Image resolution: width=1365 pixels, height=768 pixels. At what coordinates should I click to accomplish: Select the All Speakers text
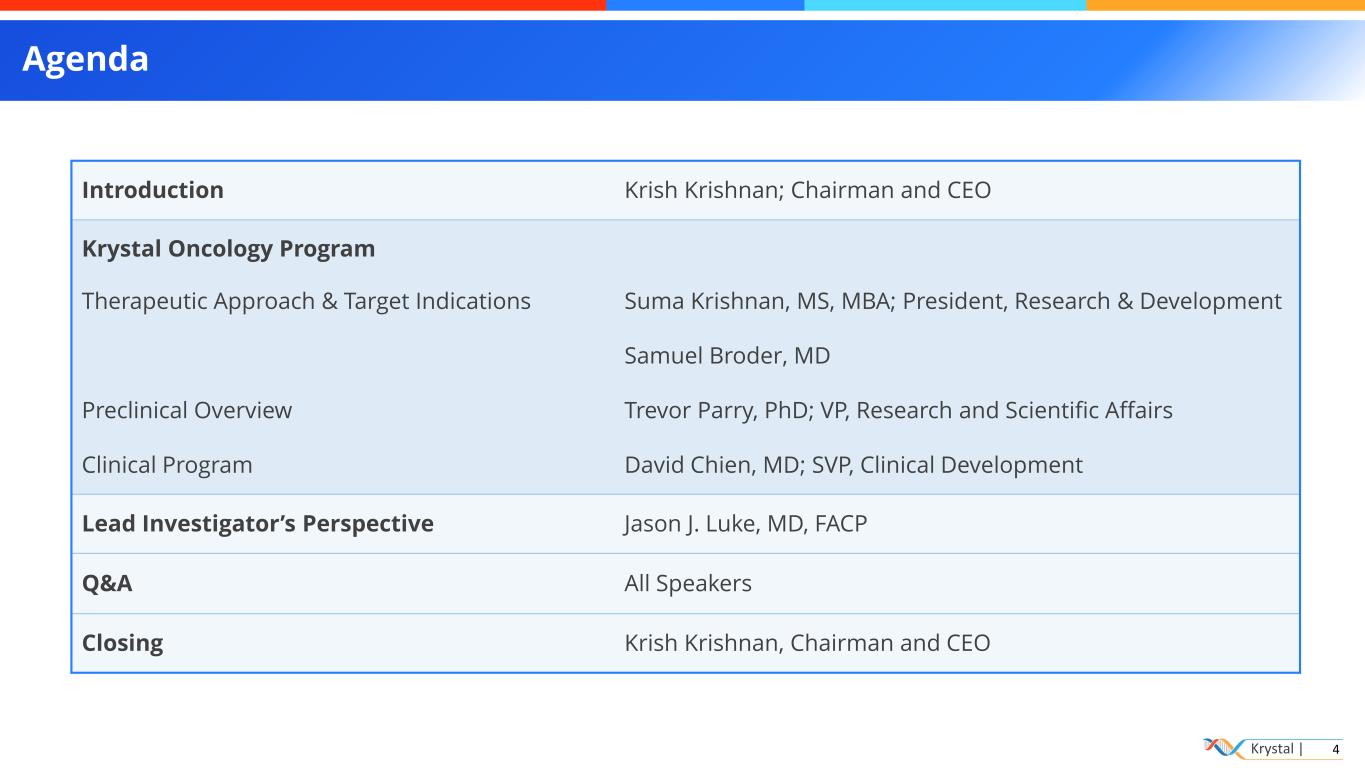click(687, 583)
